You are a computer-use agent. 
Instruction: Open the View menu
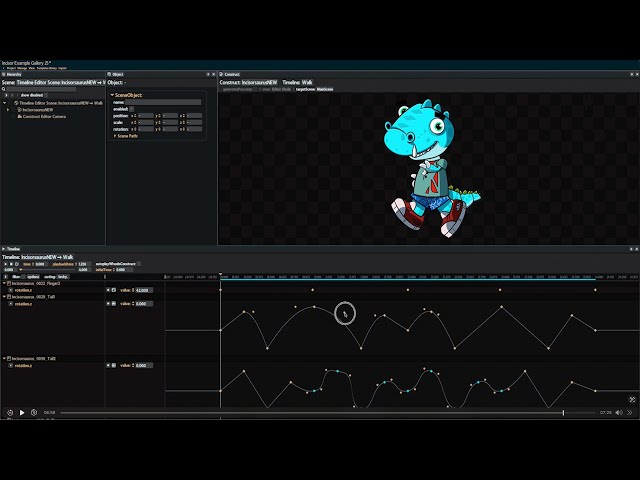(31, 68)
